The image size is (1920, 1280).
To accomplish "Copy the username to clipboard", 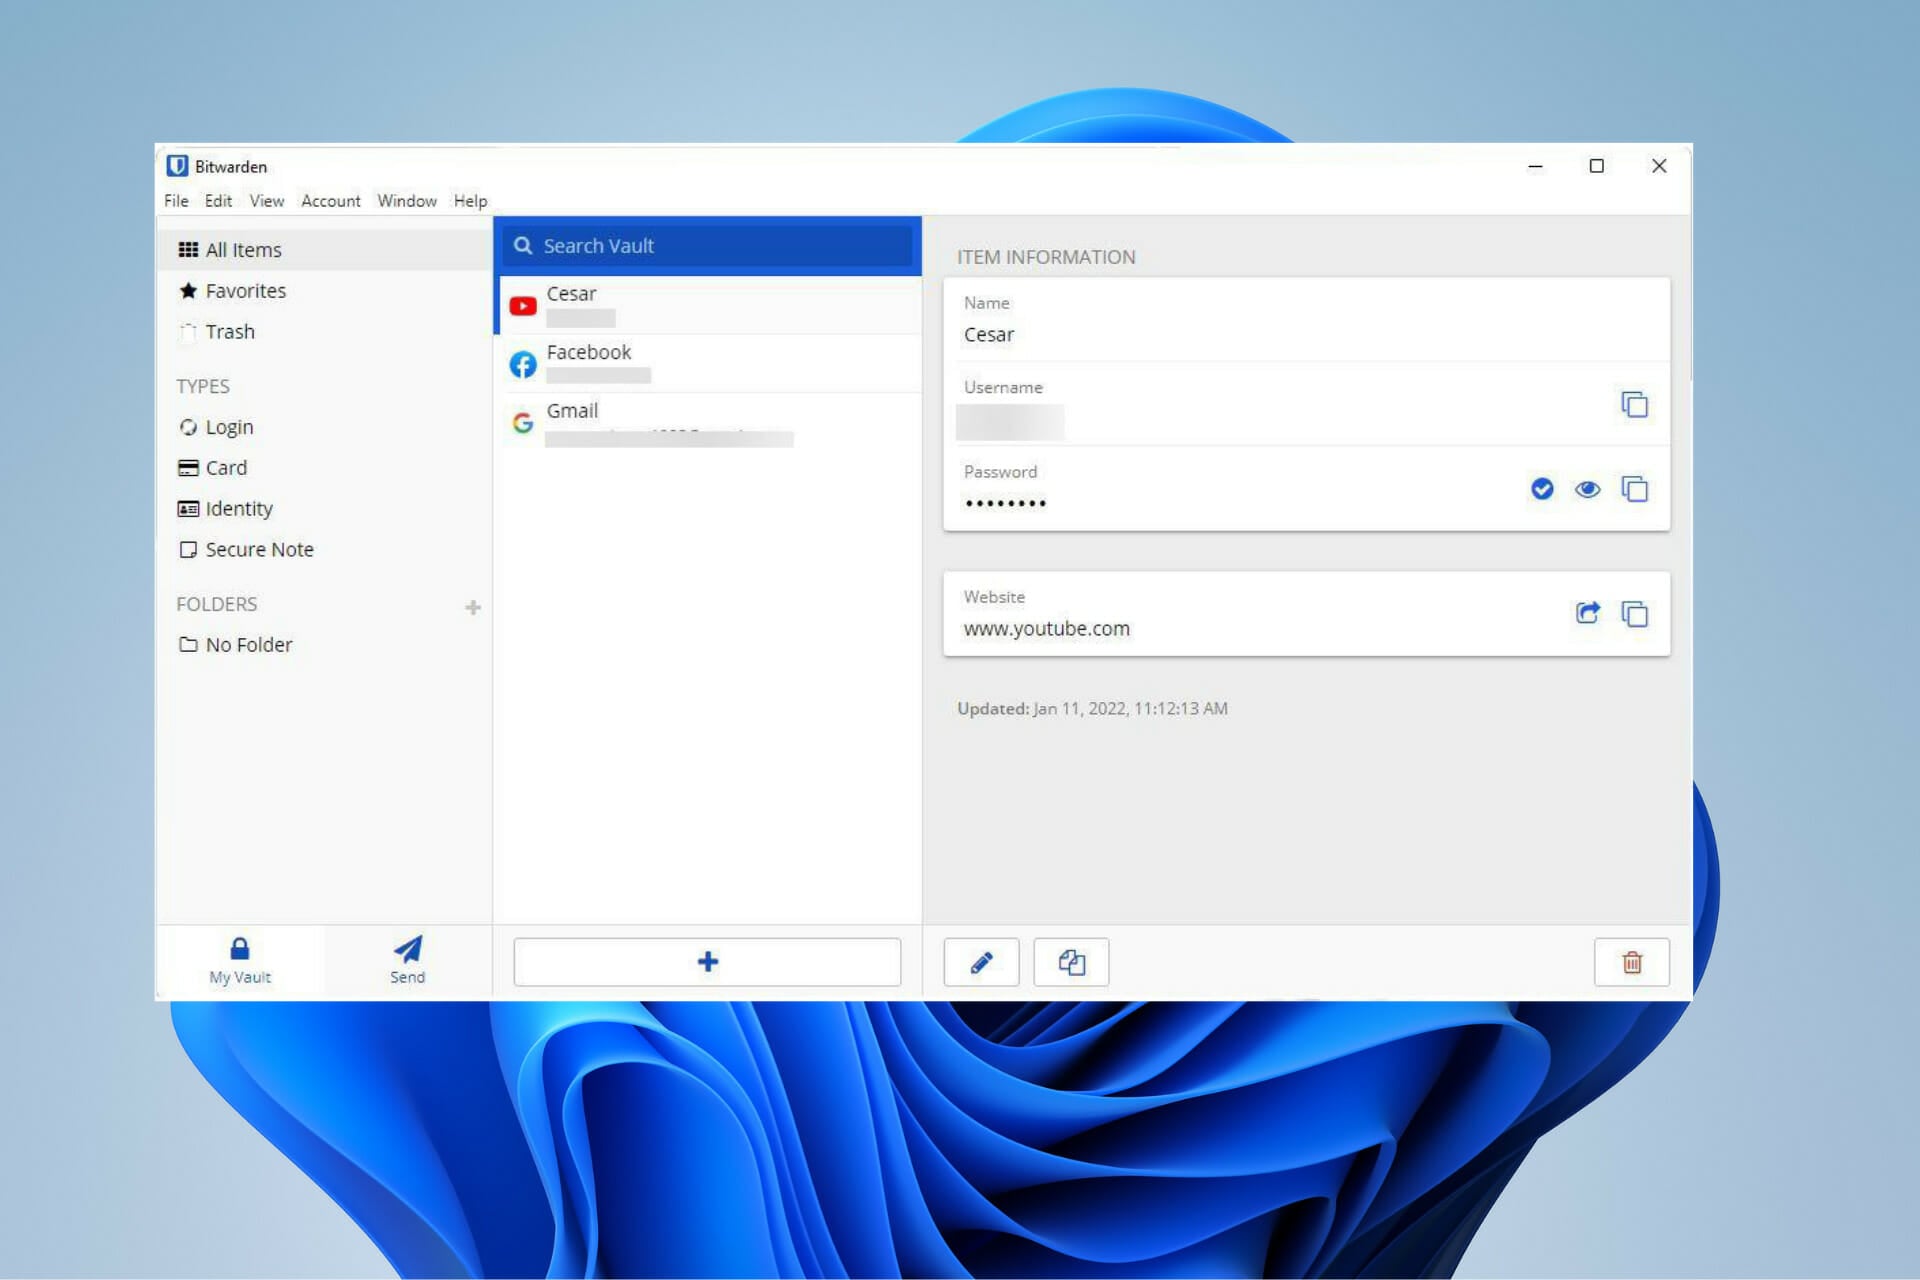I will pos(1634,405).
